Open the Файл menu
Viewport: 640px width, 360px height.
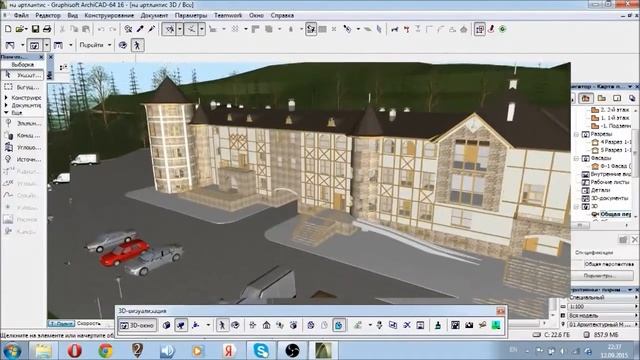(21, 15)
